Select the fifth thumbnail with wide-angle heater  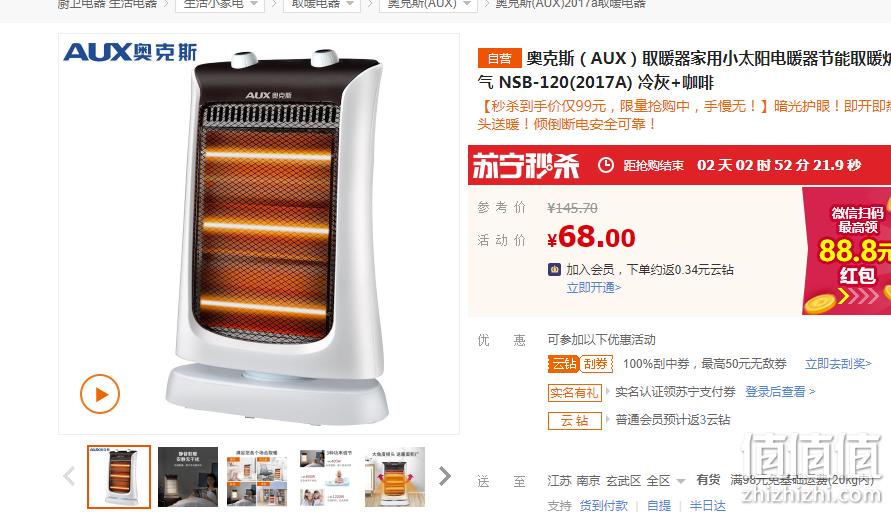(x=394, y=477)
